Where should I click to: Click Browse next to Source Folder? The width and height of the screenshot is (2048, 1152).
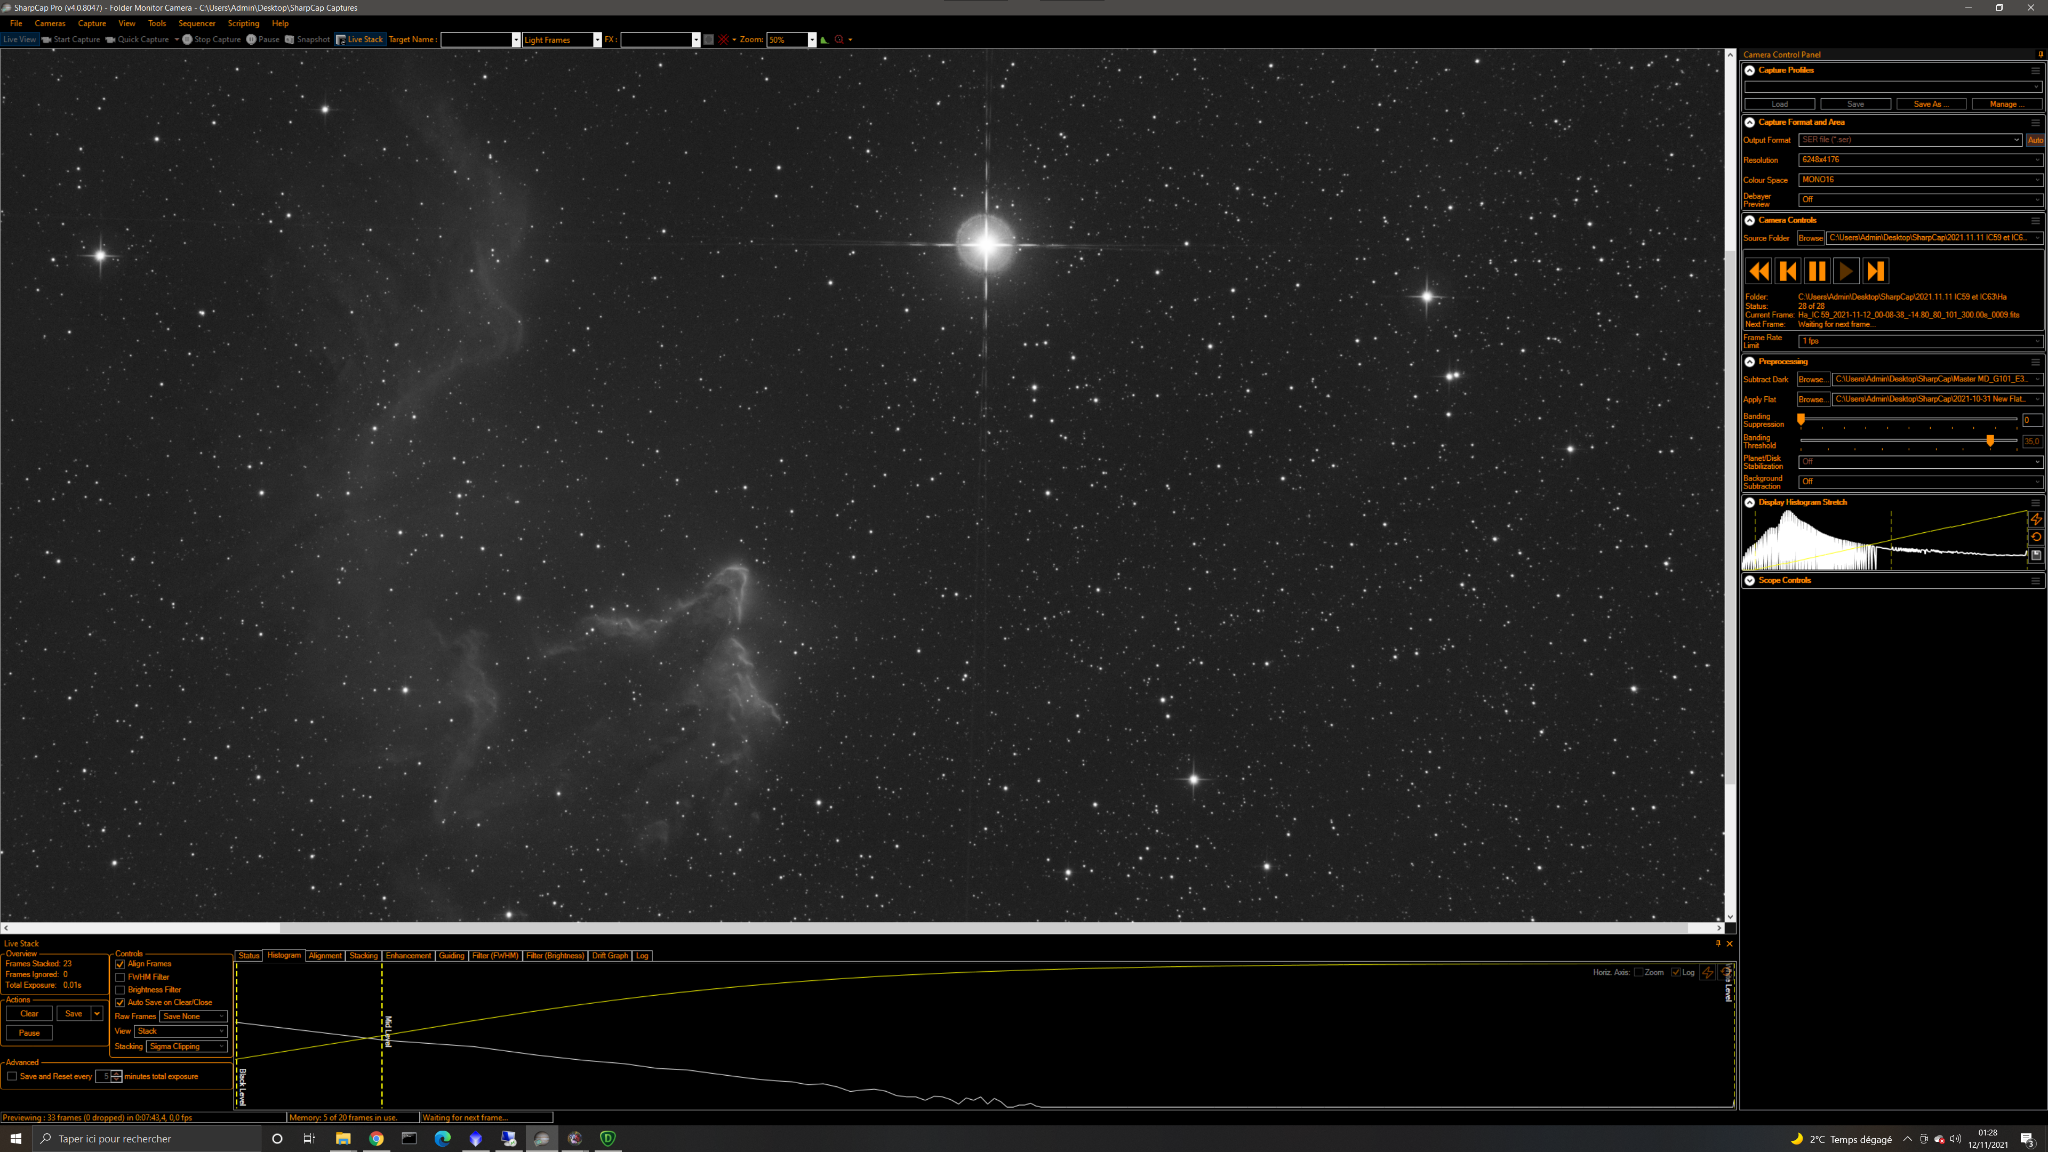tap(1810, 238)
